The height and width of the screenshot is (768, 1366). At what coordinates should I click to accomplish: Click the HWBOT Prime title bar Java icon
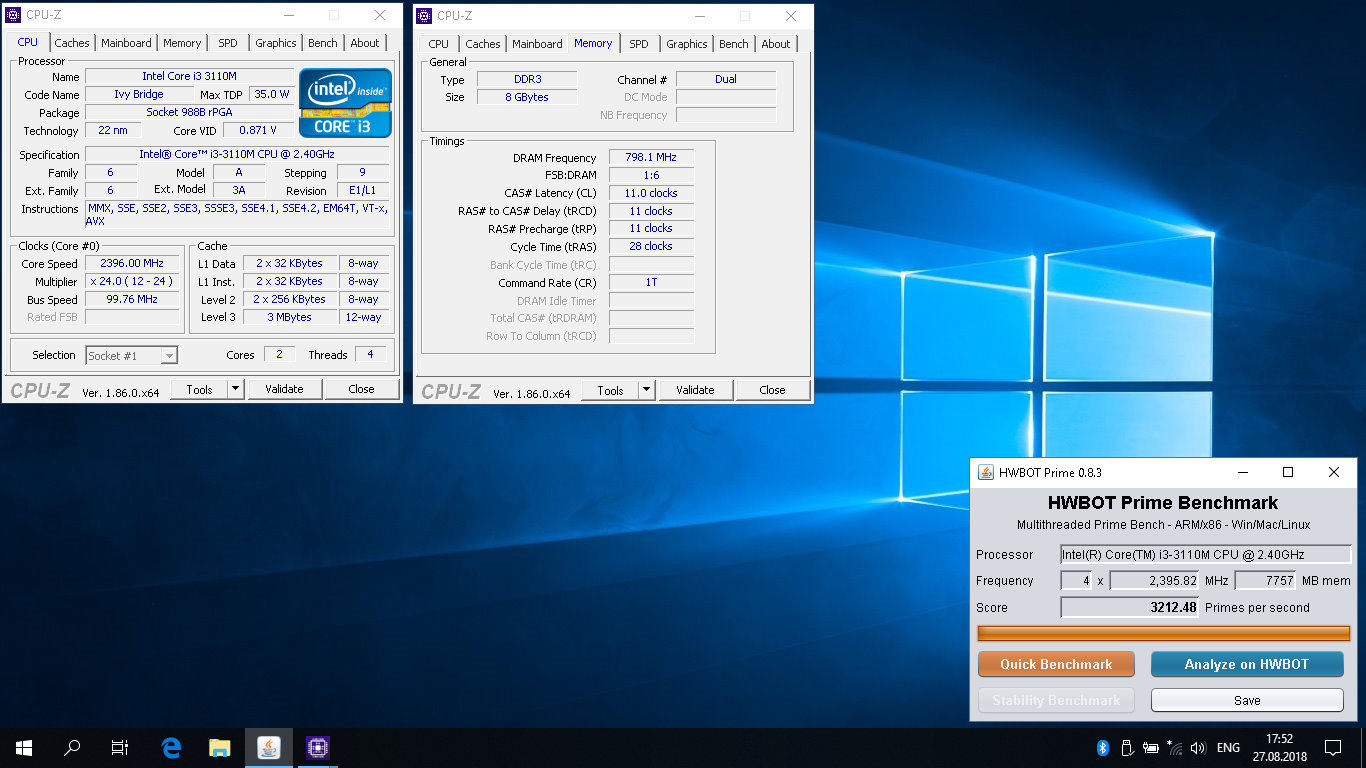click(986, 472)
